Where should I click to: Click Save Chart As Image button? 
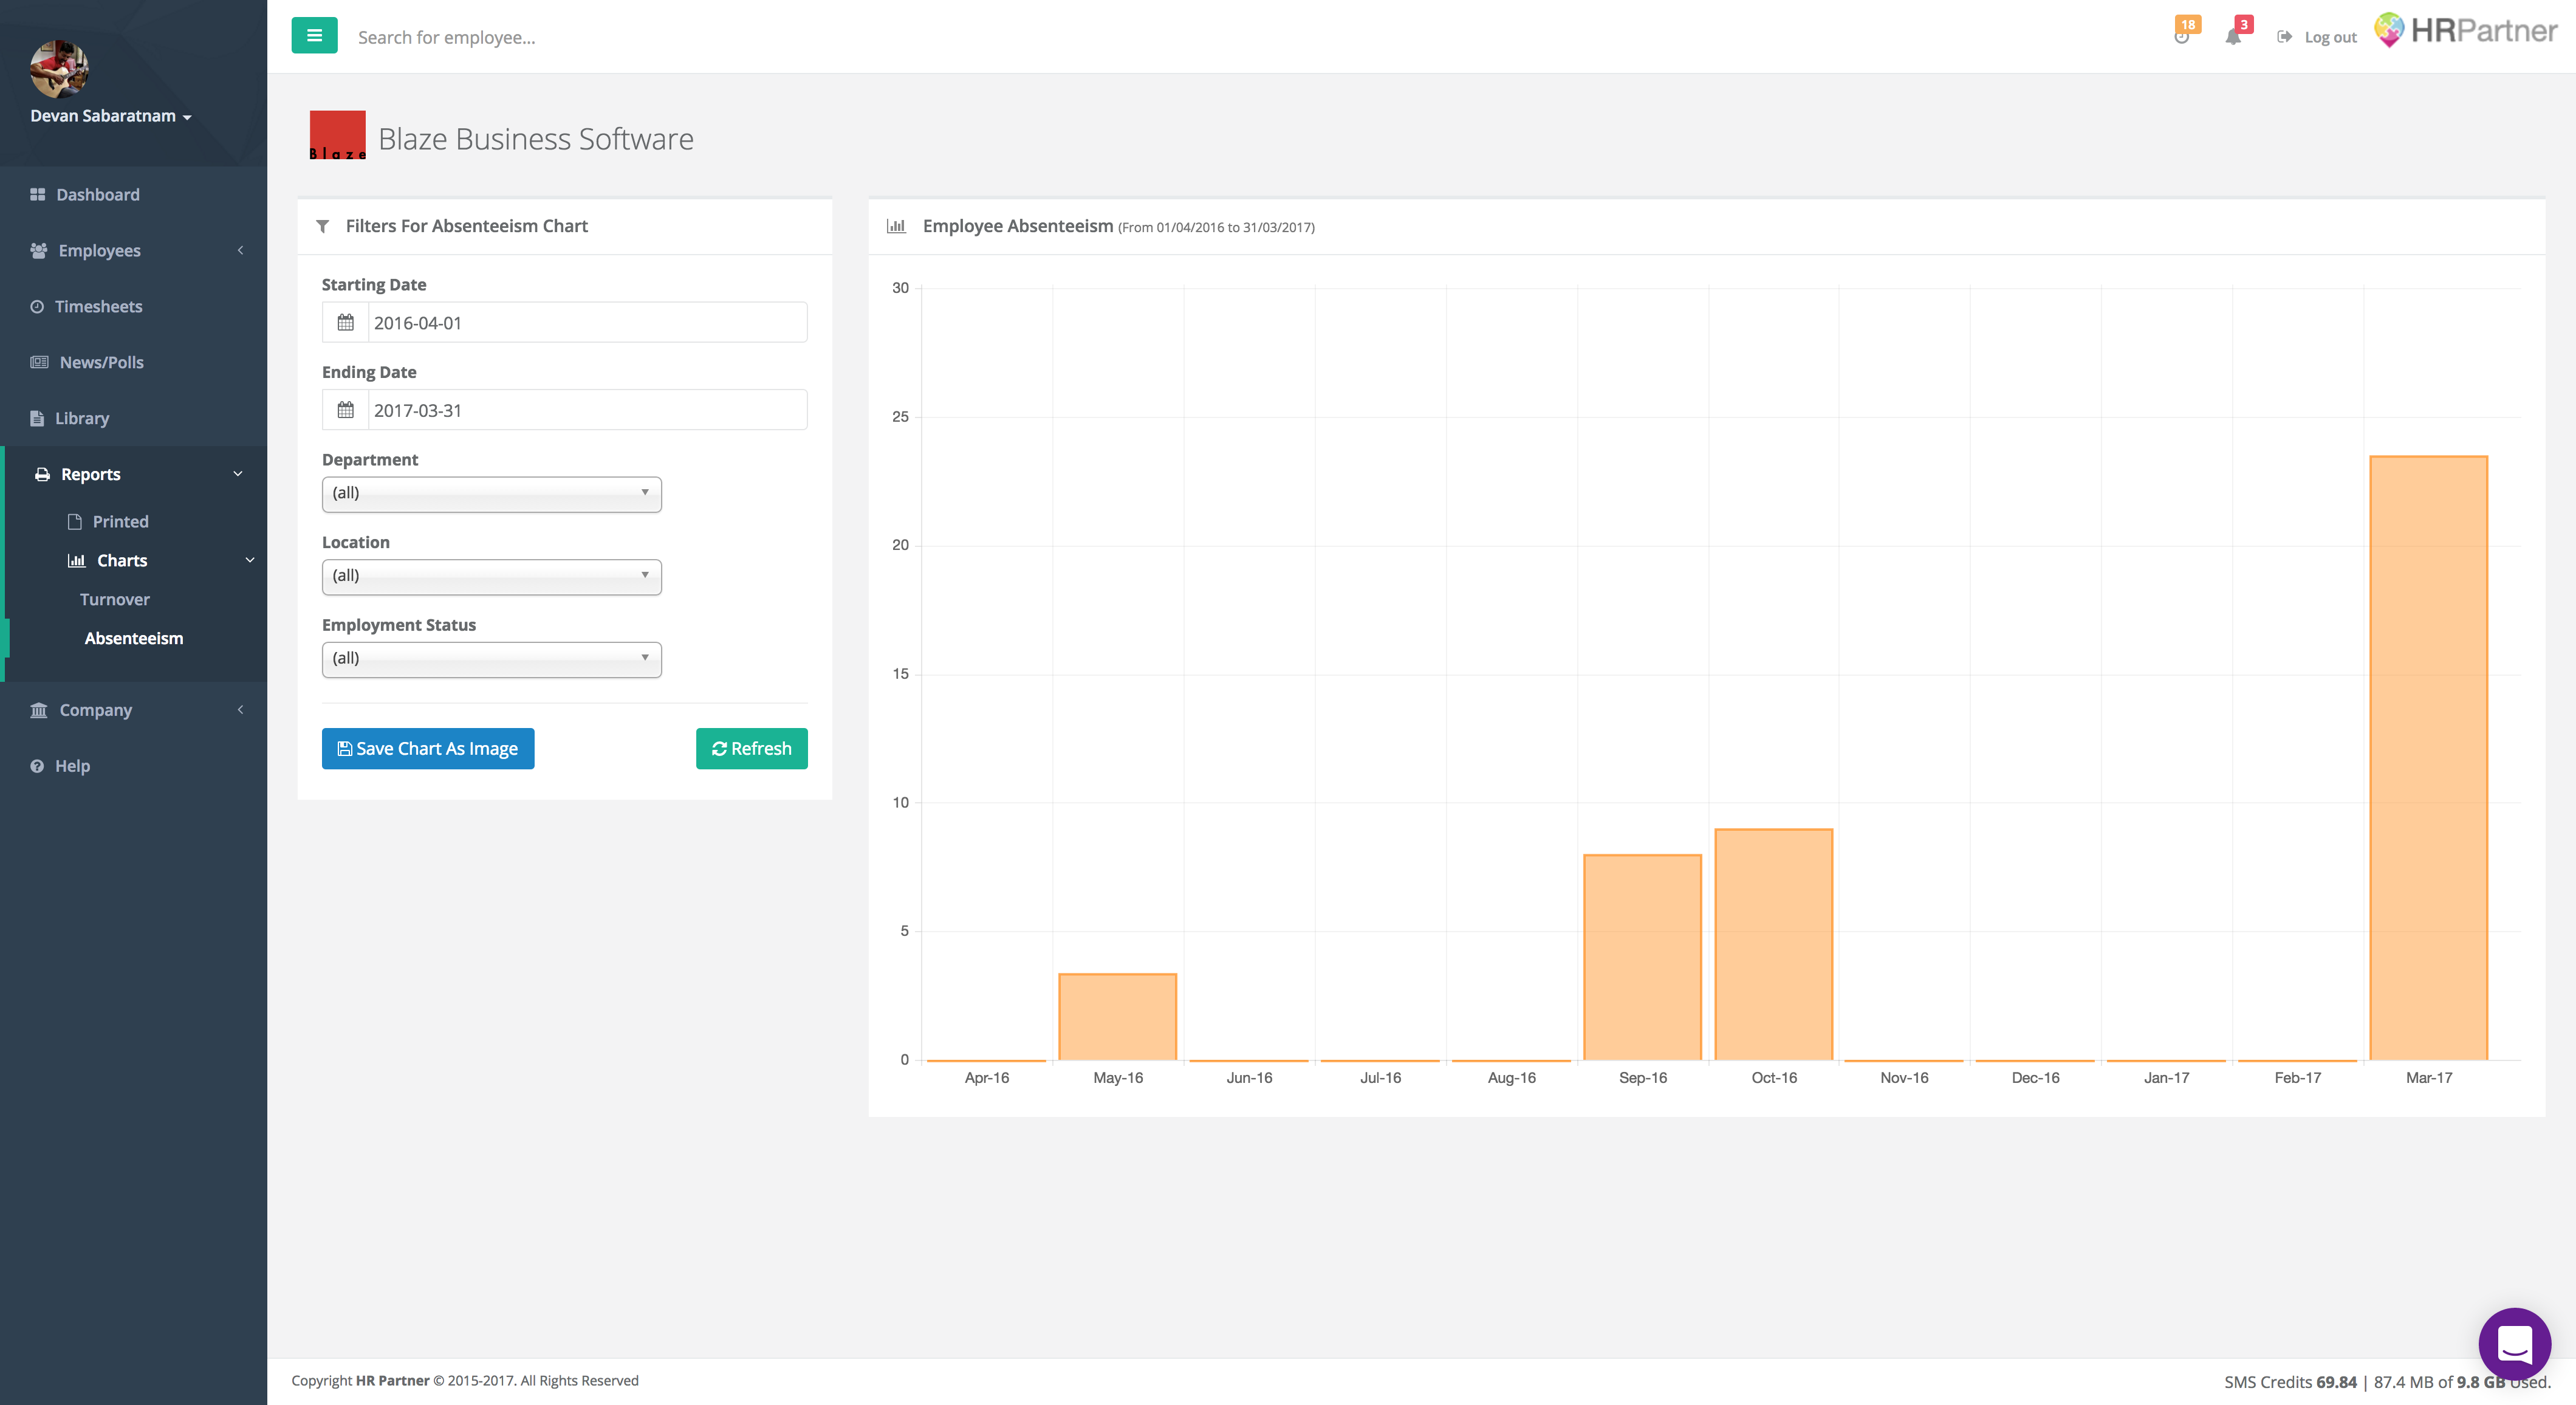427,748
